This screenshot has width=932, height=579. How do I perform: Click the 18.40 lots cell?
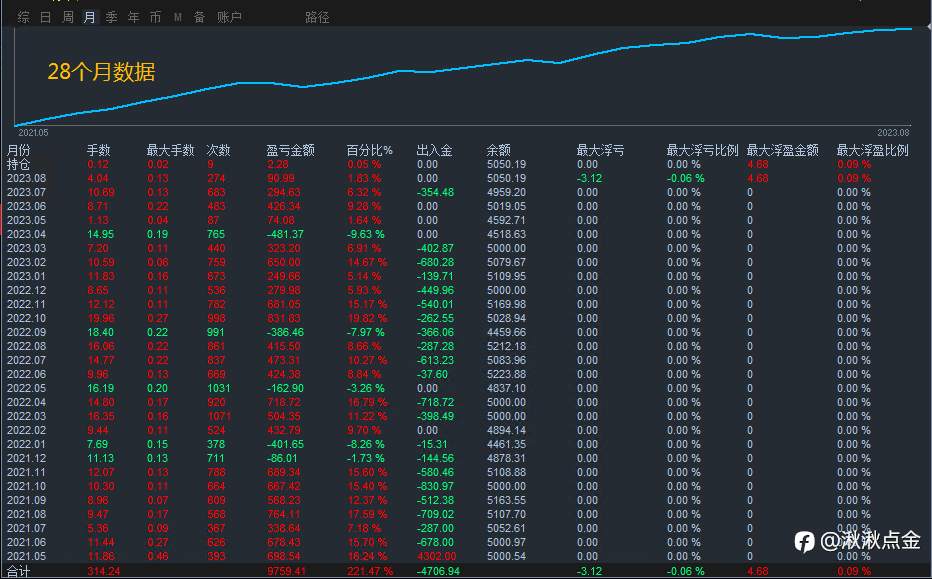(100, 332)
